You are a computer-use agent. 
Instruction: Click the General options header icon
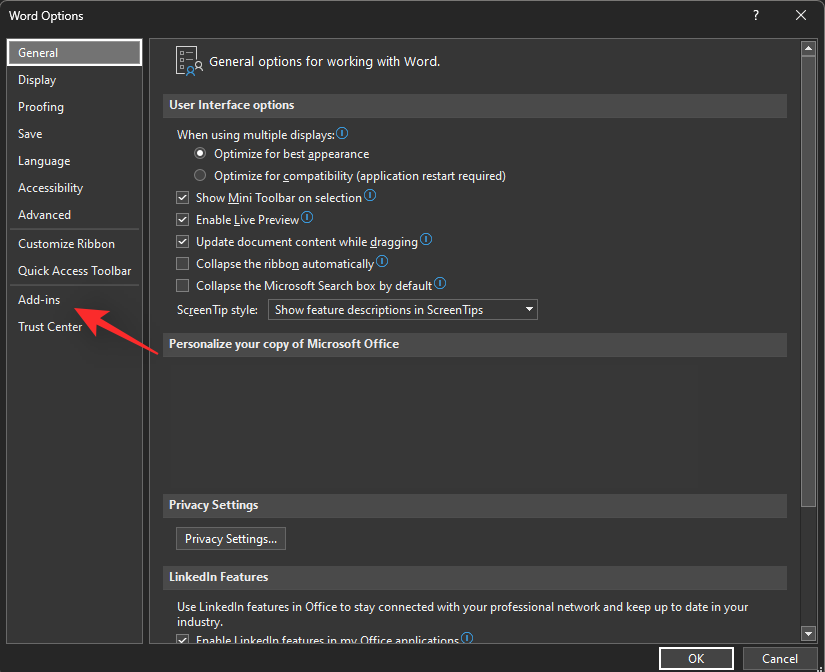188,60
